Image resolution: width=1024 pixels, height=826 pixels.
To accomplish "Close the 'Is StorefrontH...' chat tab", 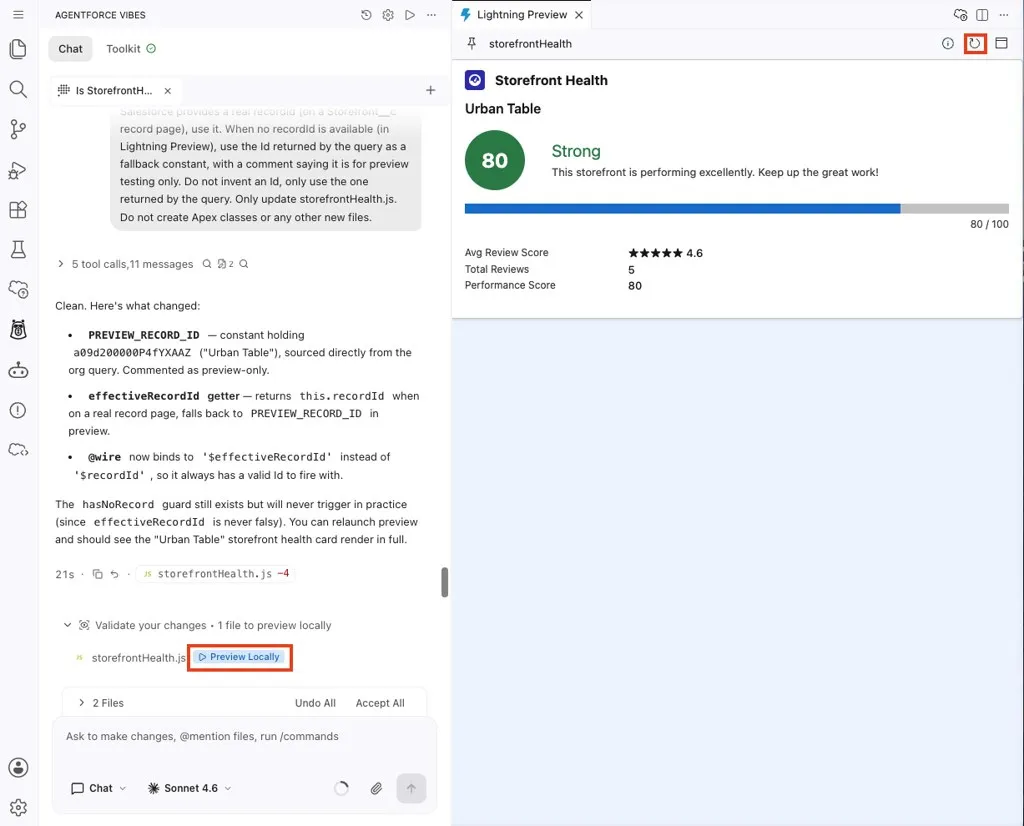I will pos(168,91).
